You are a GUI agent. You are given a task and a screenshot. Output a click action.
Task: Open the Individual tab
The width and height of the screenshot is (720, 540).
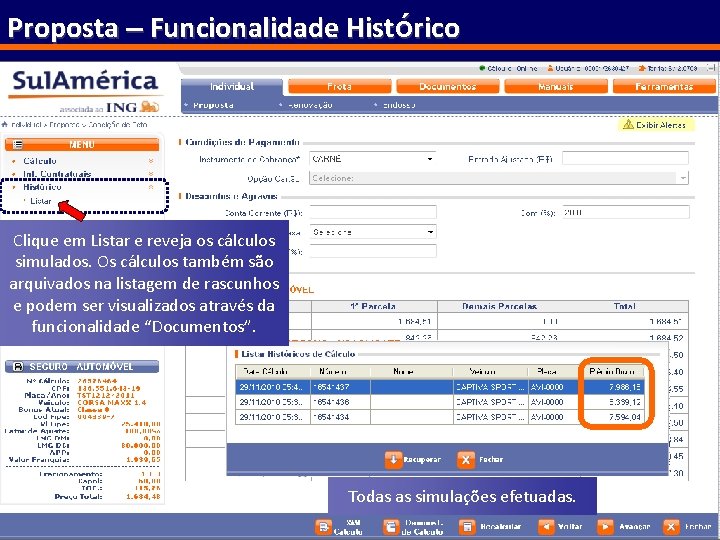(x=232, y=86)
